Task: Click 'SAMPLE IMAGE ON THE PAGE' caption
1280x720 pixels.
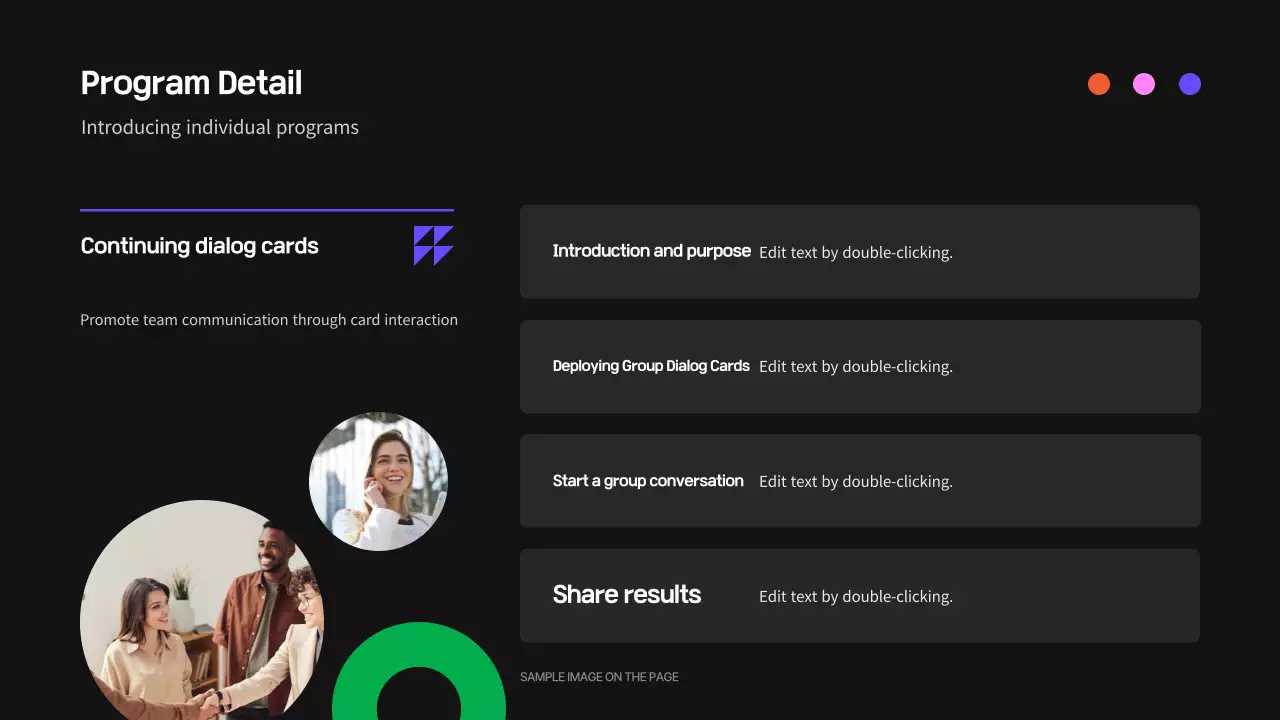Action: [599, 677]
